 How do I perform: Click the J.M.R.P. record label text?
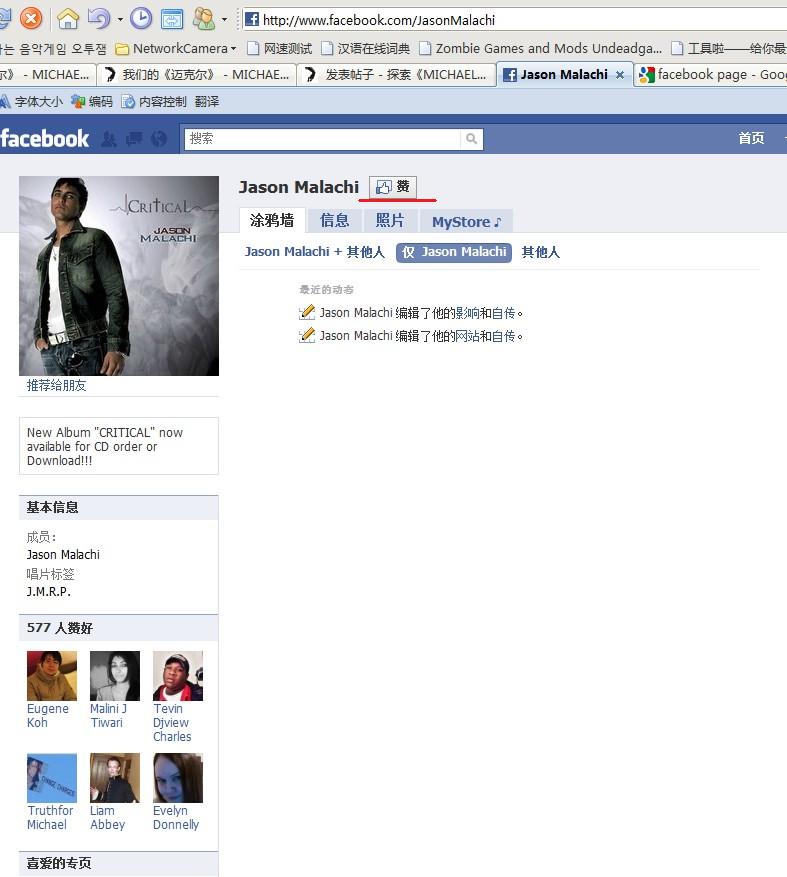pos(49,591)
